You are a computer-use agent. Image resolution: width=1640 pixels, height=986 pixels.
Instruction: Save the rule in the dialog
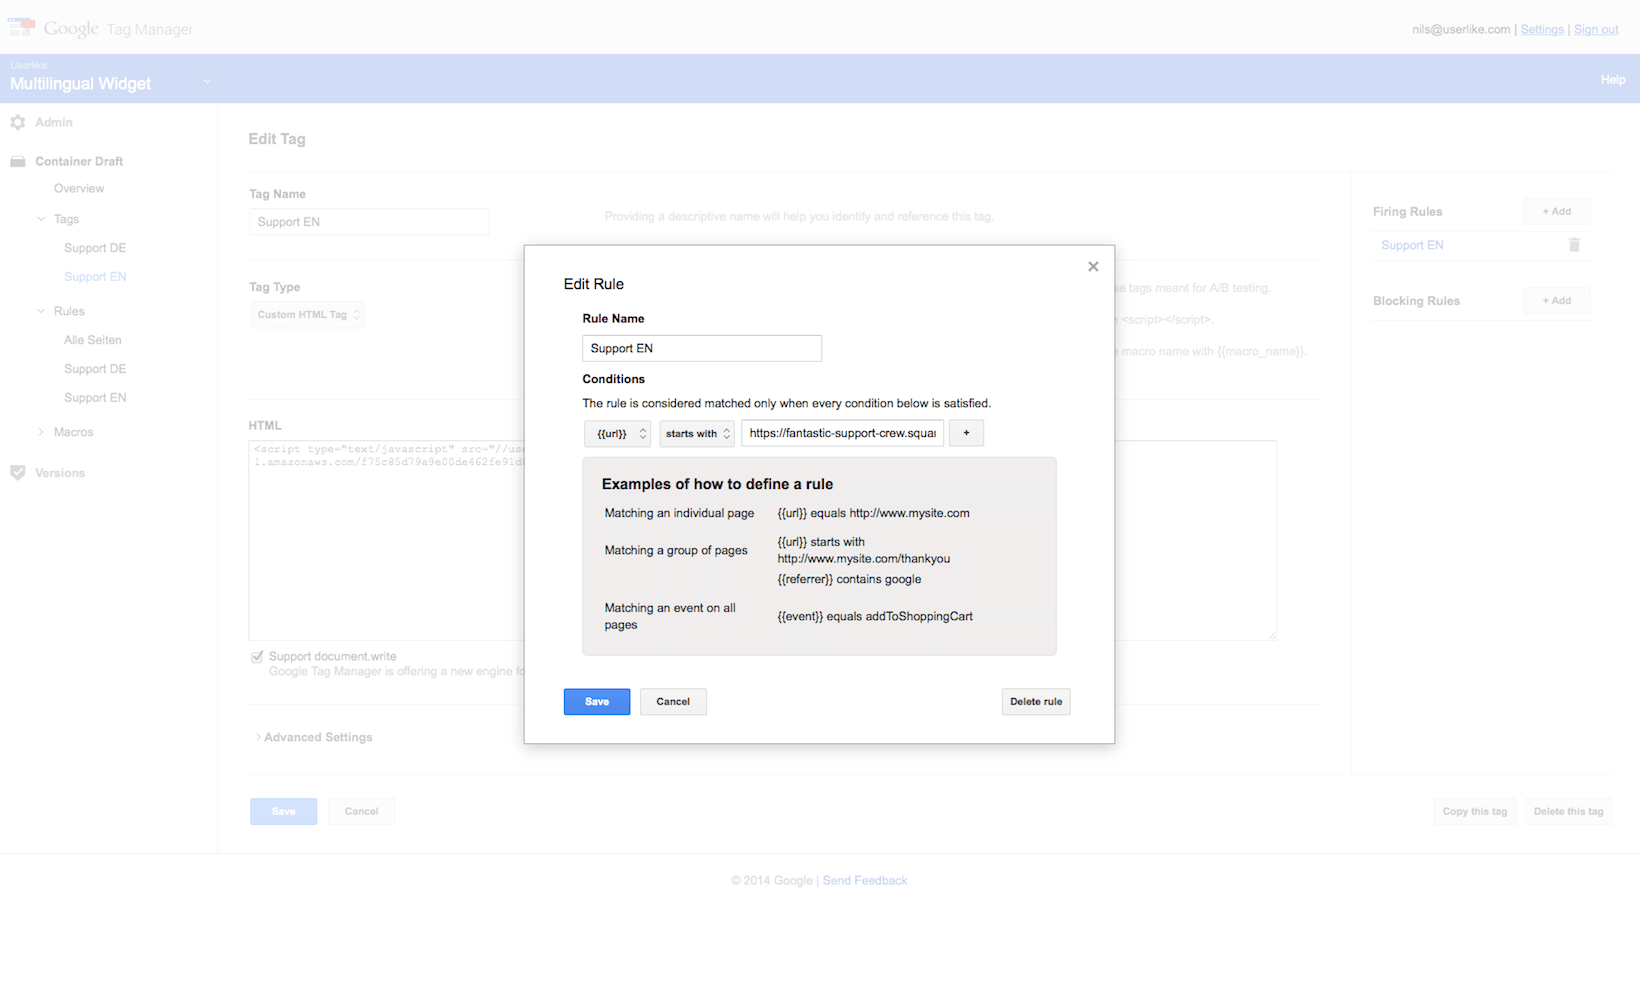(x=597, y=702)
